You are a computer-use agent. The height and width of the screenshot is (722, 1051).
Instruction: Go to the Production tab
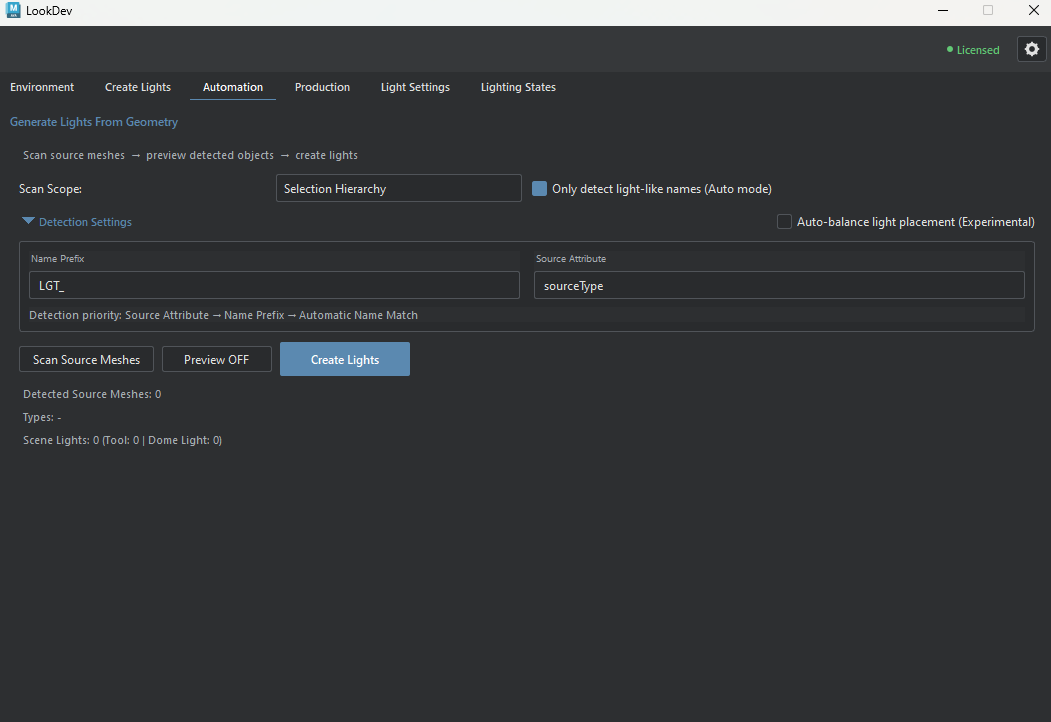point(322,87)
